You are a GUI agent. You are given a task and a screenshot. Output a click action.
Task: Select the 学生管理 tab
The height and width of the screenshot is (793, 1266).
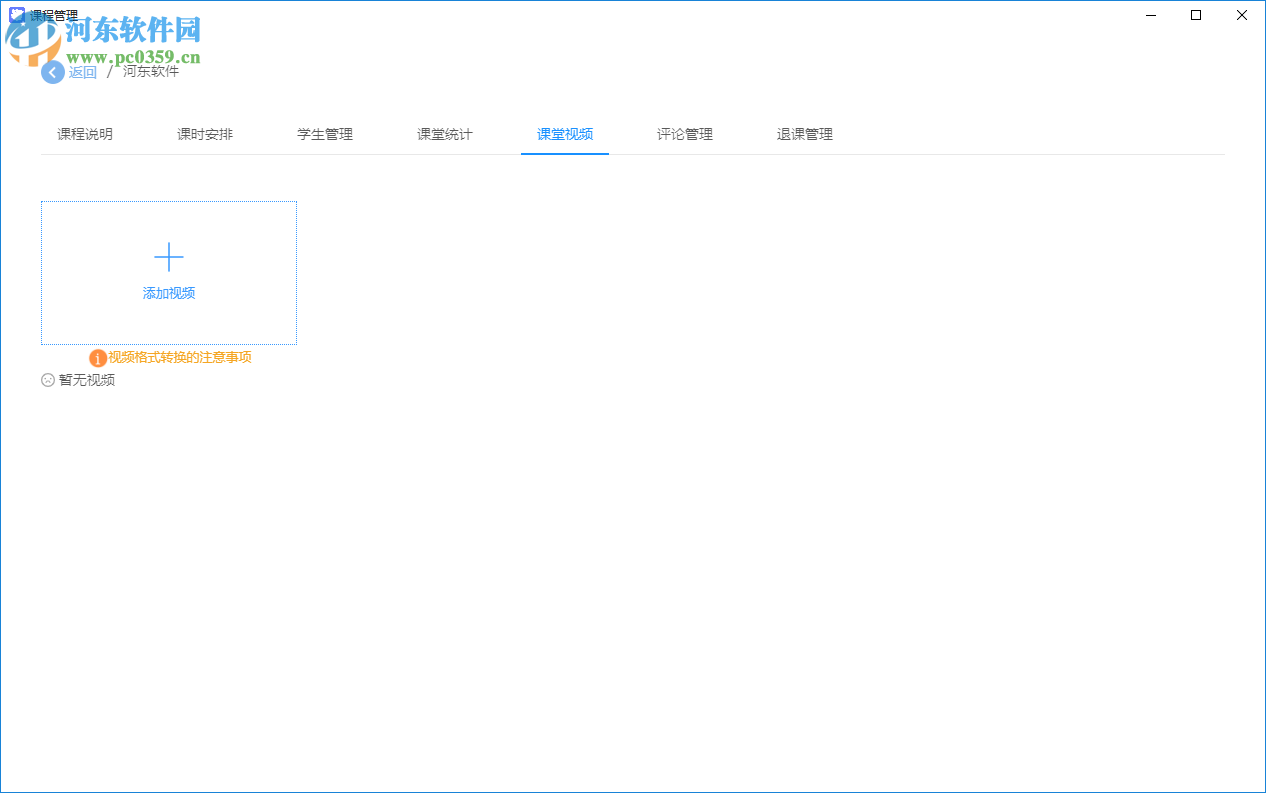[x=324, y=133]
